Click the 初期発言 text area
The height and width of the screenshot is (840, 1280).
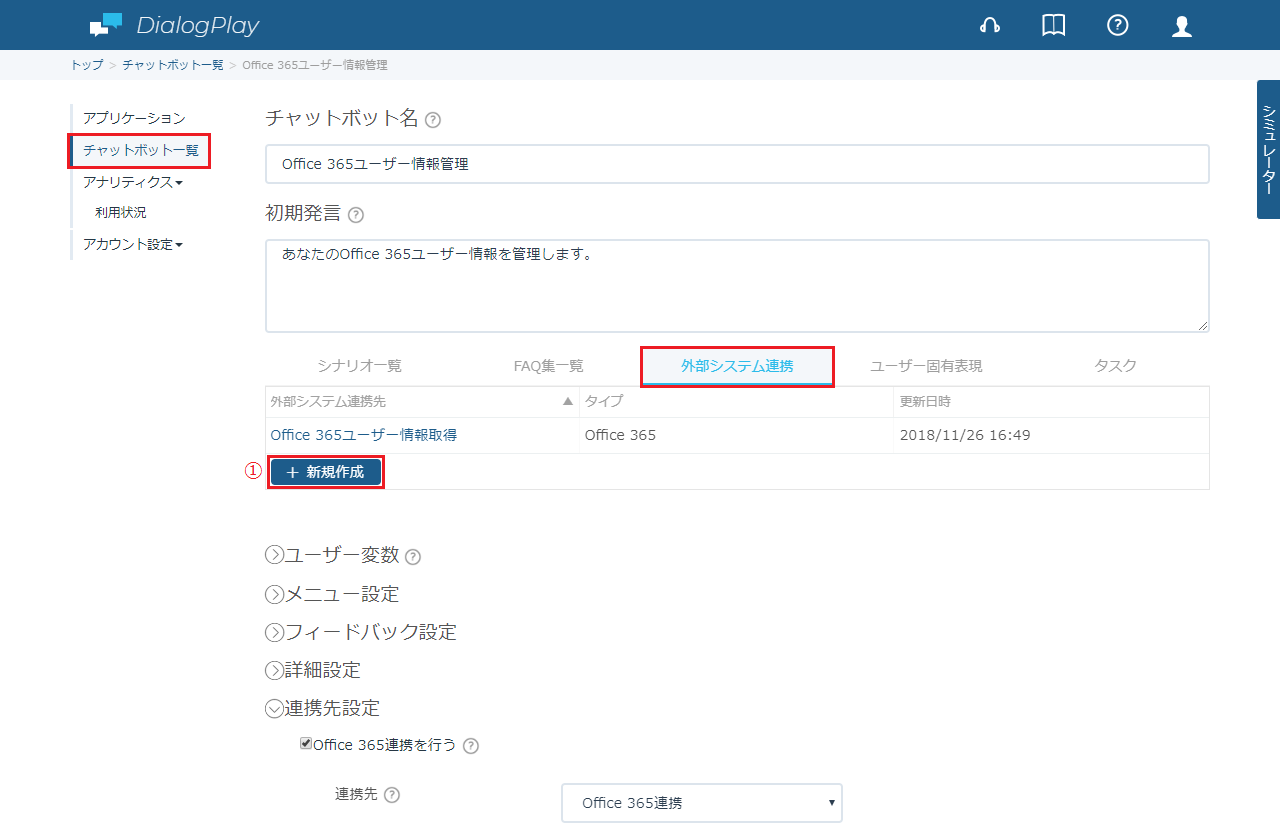click(737, 285)
